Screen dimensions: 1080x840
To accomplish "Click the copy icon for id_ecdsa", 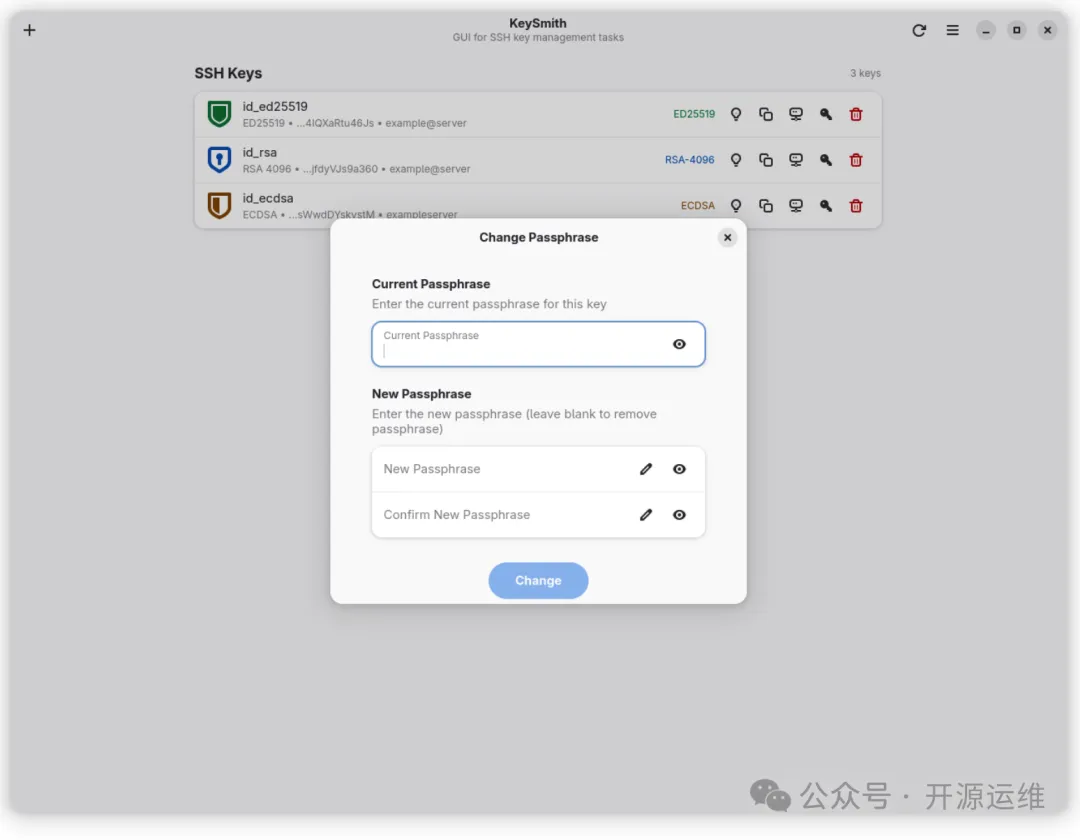I will click(766, 206).
